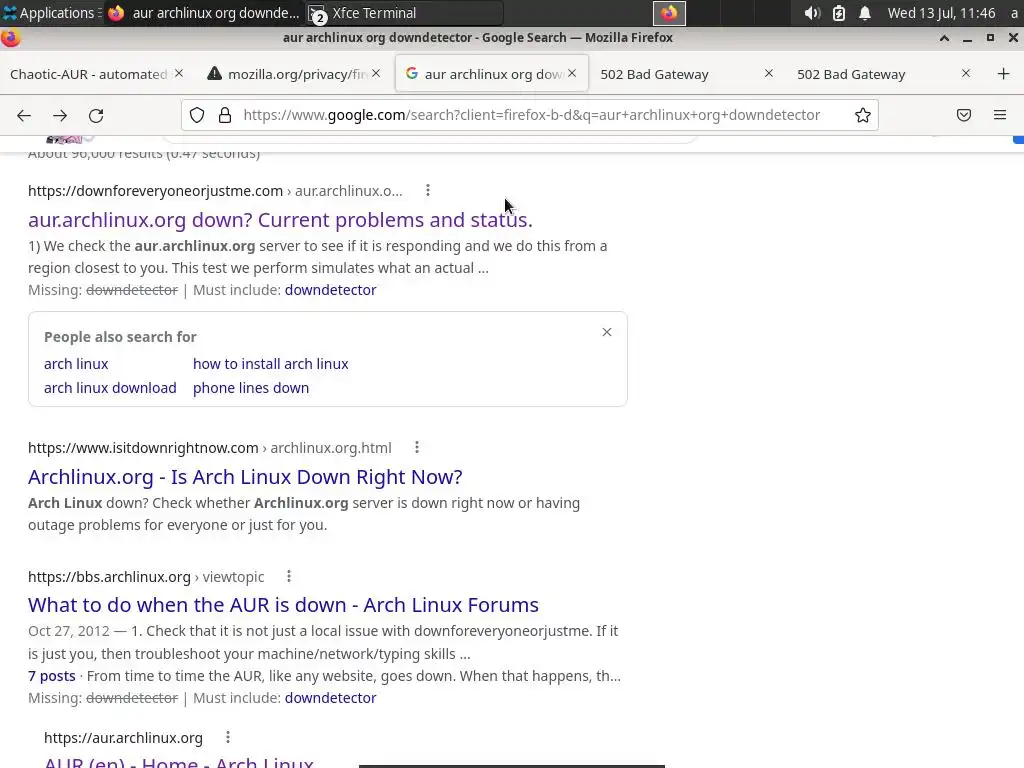Image resolution: width=1024 pixels, height=768 pixels.
Task: Open a new tab with plus button
Action: [1004, 74]
